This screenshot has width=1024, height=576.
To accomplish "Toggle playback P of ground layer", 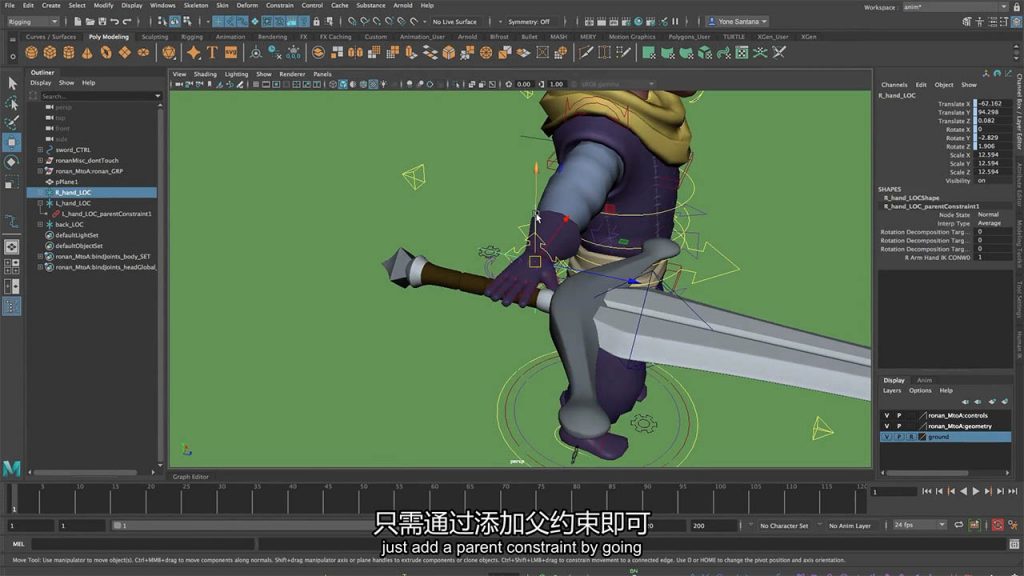I will (899, 436).
